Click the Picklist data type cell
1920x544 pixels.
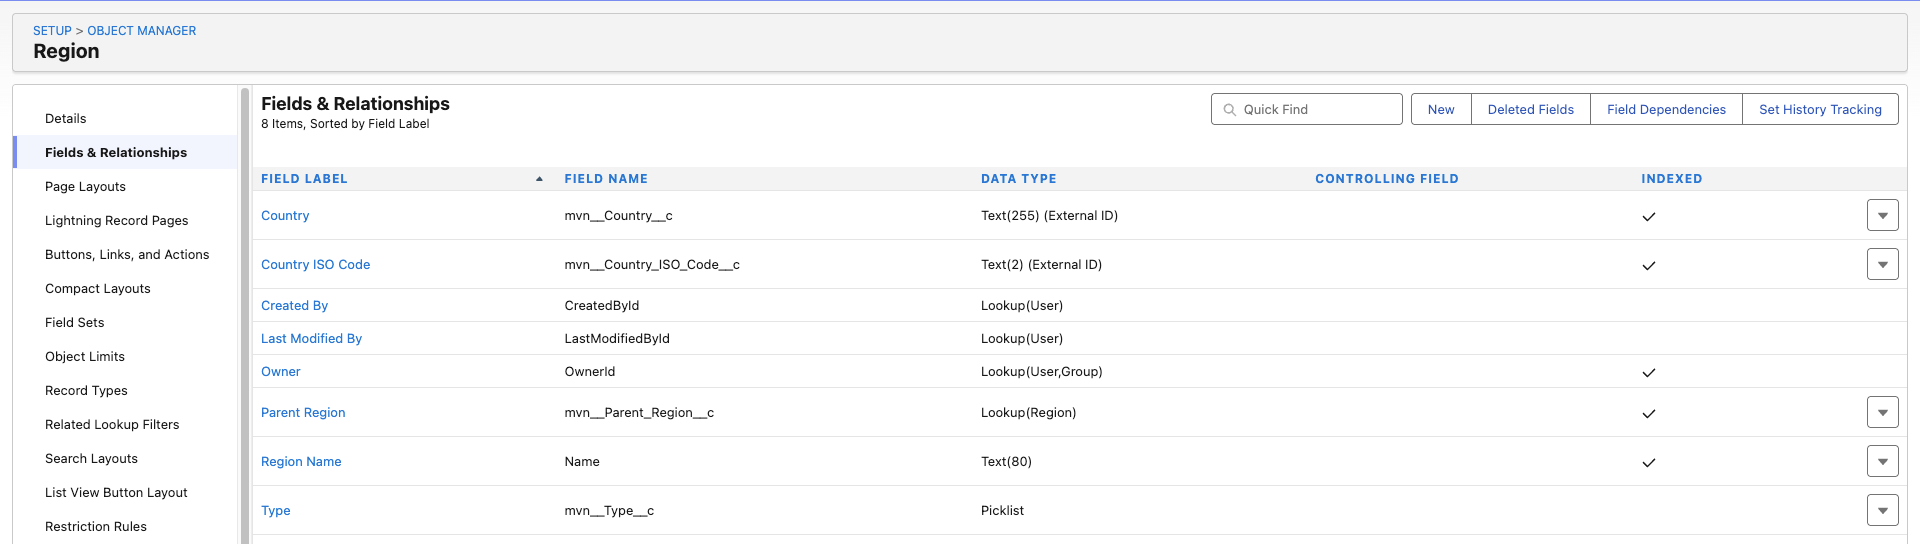point(1002,510)
